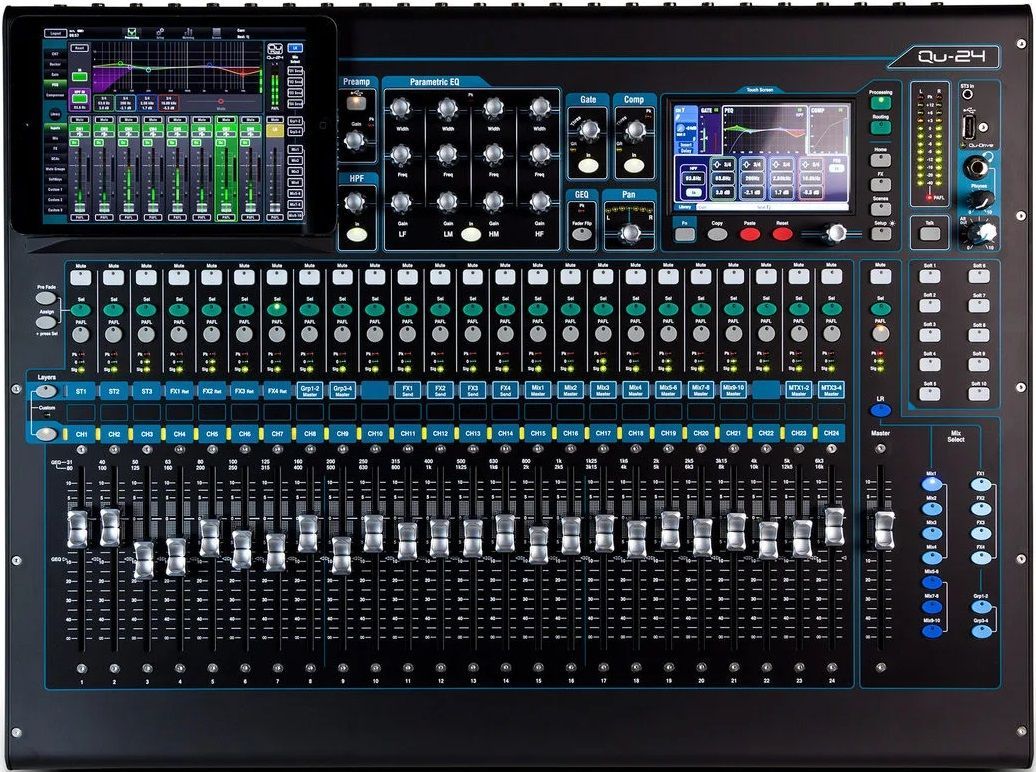This screenshot has height=772, width=1036.
Task: Select Mix1 in the Mix Select section
Action: (932, 484)
